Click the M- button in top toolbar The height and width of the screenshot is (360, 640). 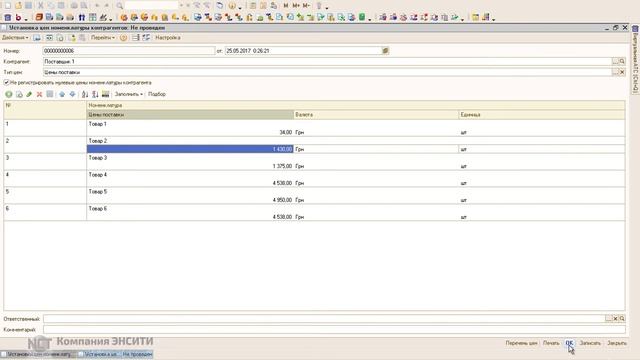click(x=306, y=6)
